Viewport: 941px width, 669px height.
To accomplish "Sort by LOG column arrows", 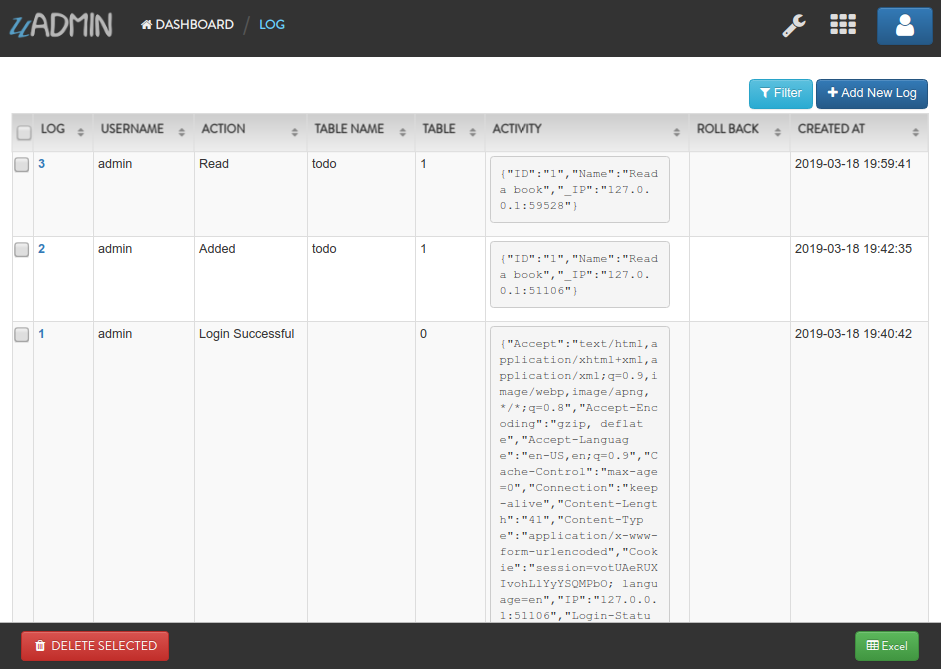I will [80, 132].
